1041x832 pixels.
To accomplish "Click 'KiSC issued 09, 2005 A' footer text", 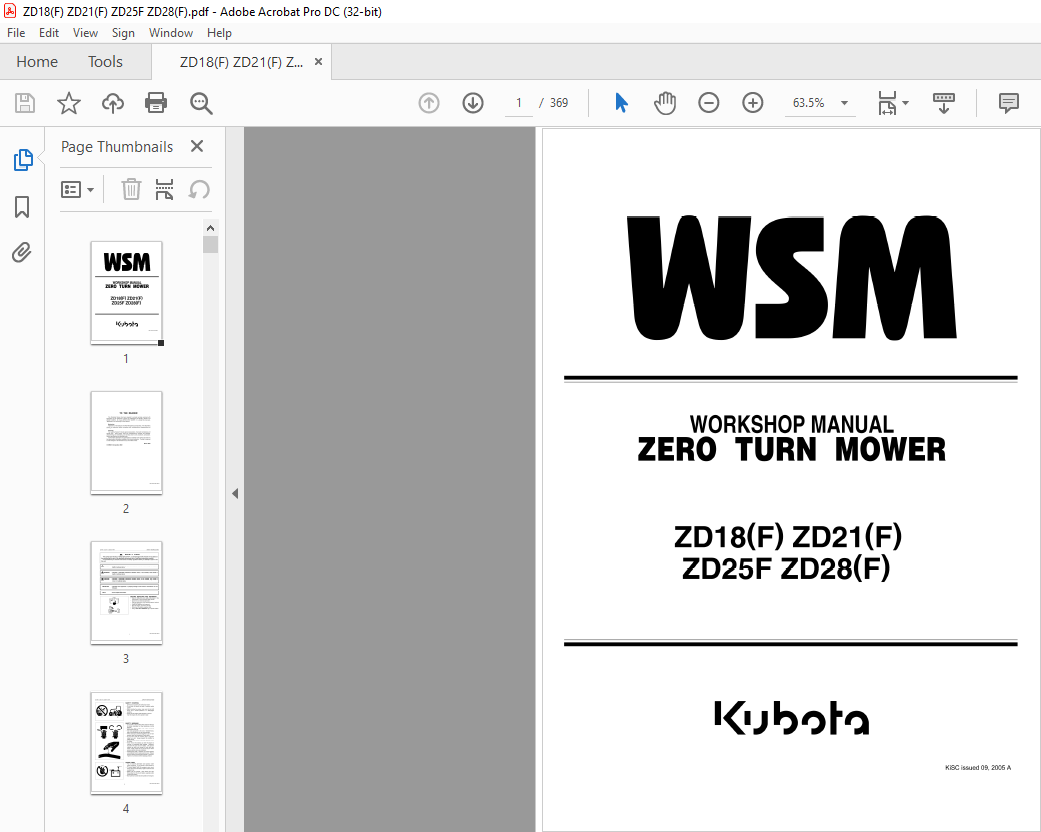I will tap(978, 768).
